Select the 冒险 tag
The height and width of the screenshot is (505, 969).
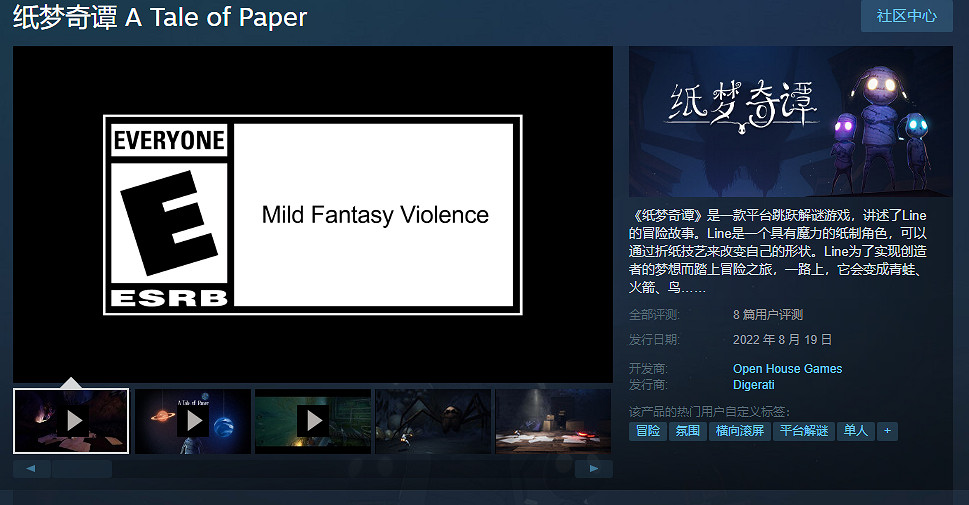648,431
